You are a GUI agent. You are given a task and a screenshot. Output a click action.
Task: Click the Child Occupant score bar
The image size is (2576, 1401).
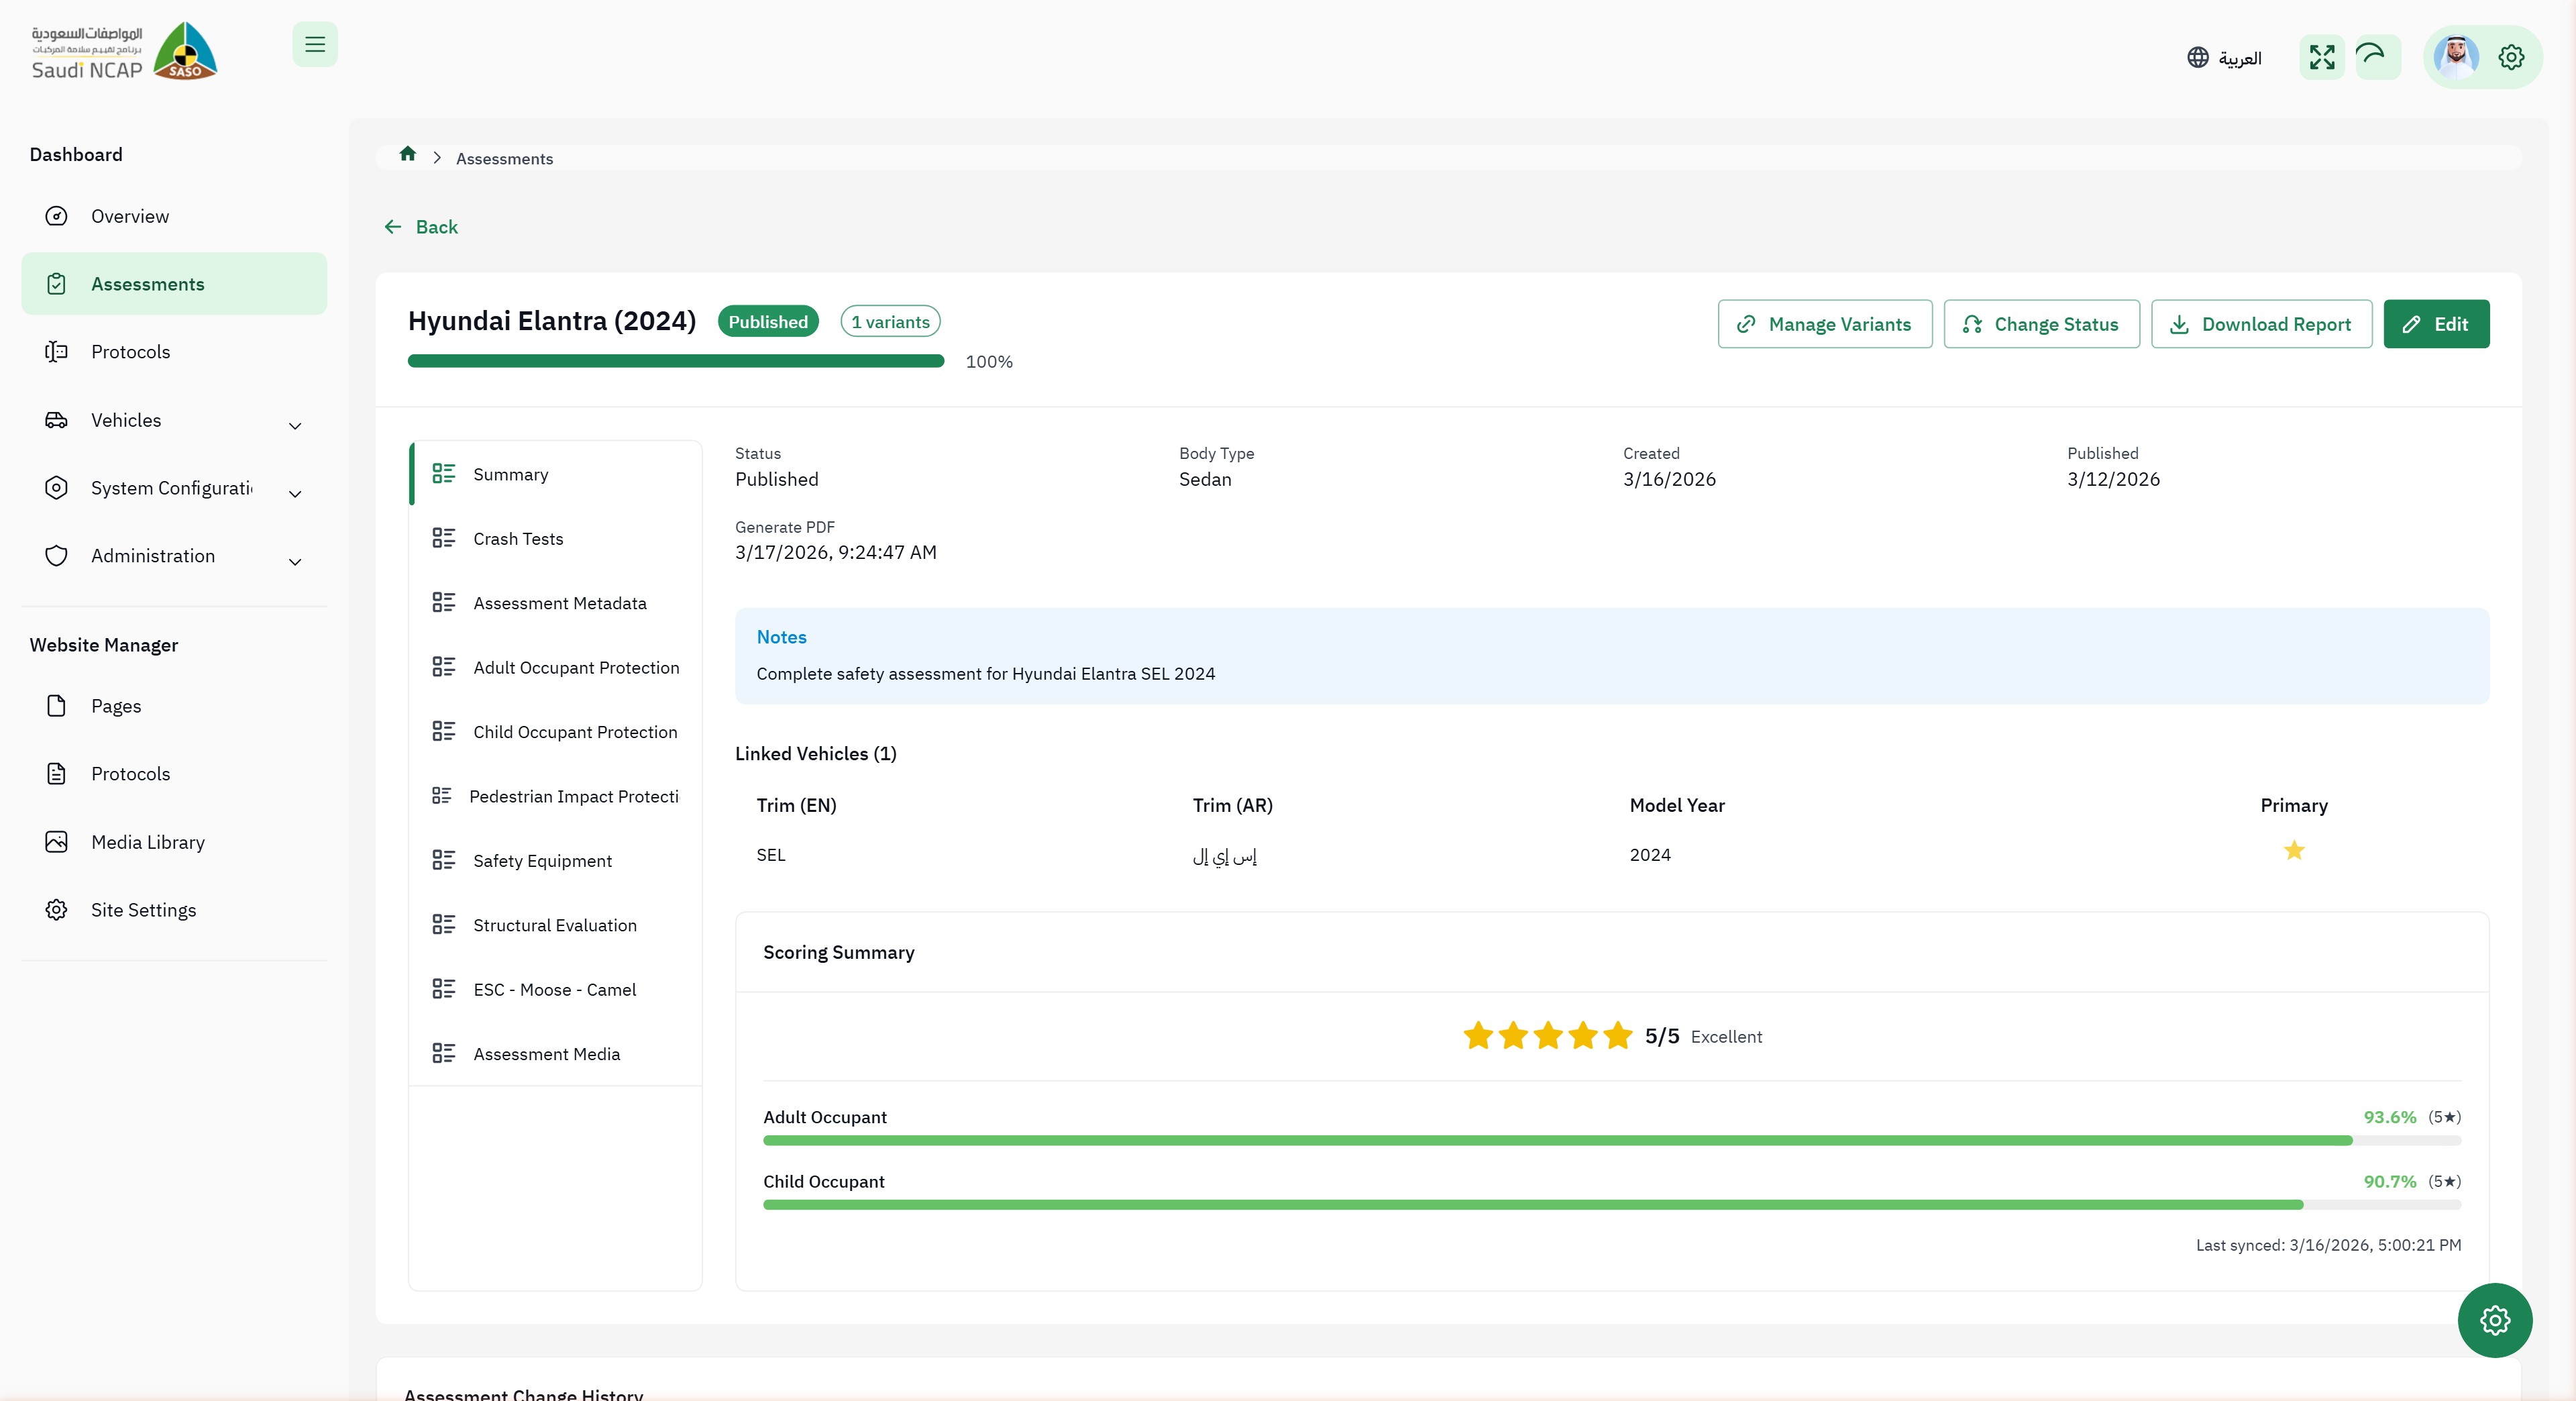click(x=1612, y=1205)
